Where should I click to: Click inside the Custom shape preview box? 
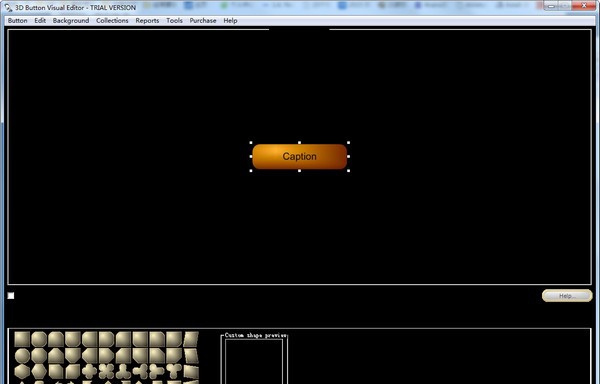254,361
